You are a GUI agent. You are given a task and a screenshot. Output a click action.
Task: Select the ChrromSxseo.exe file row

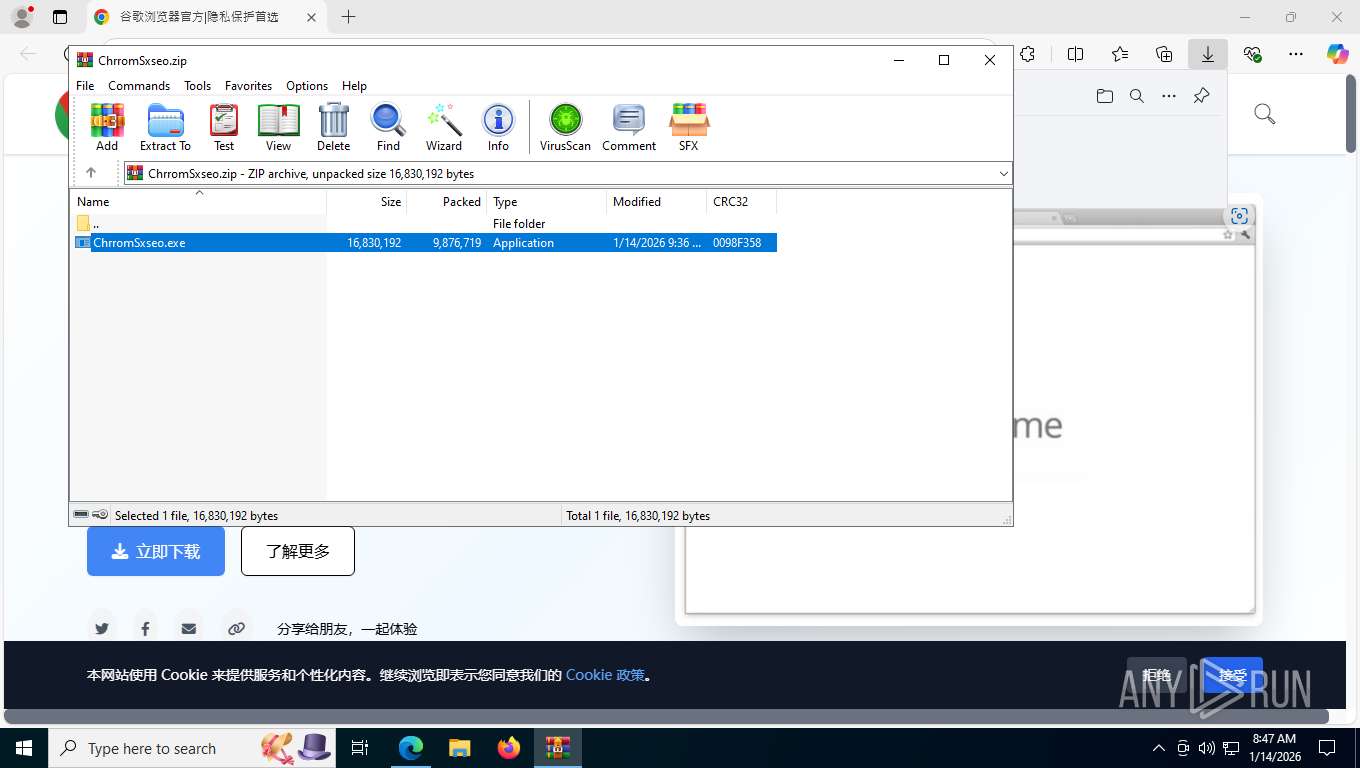(x=423, y=243)
